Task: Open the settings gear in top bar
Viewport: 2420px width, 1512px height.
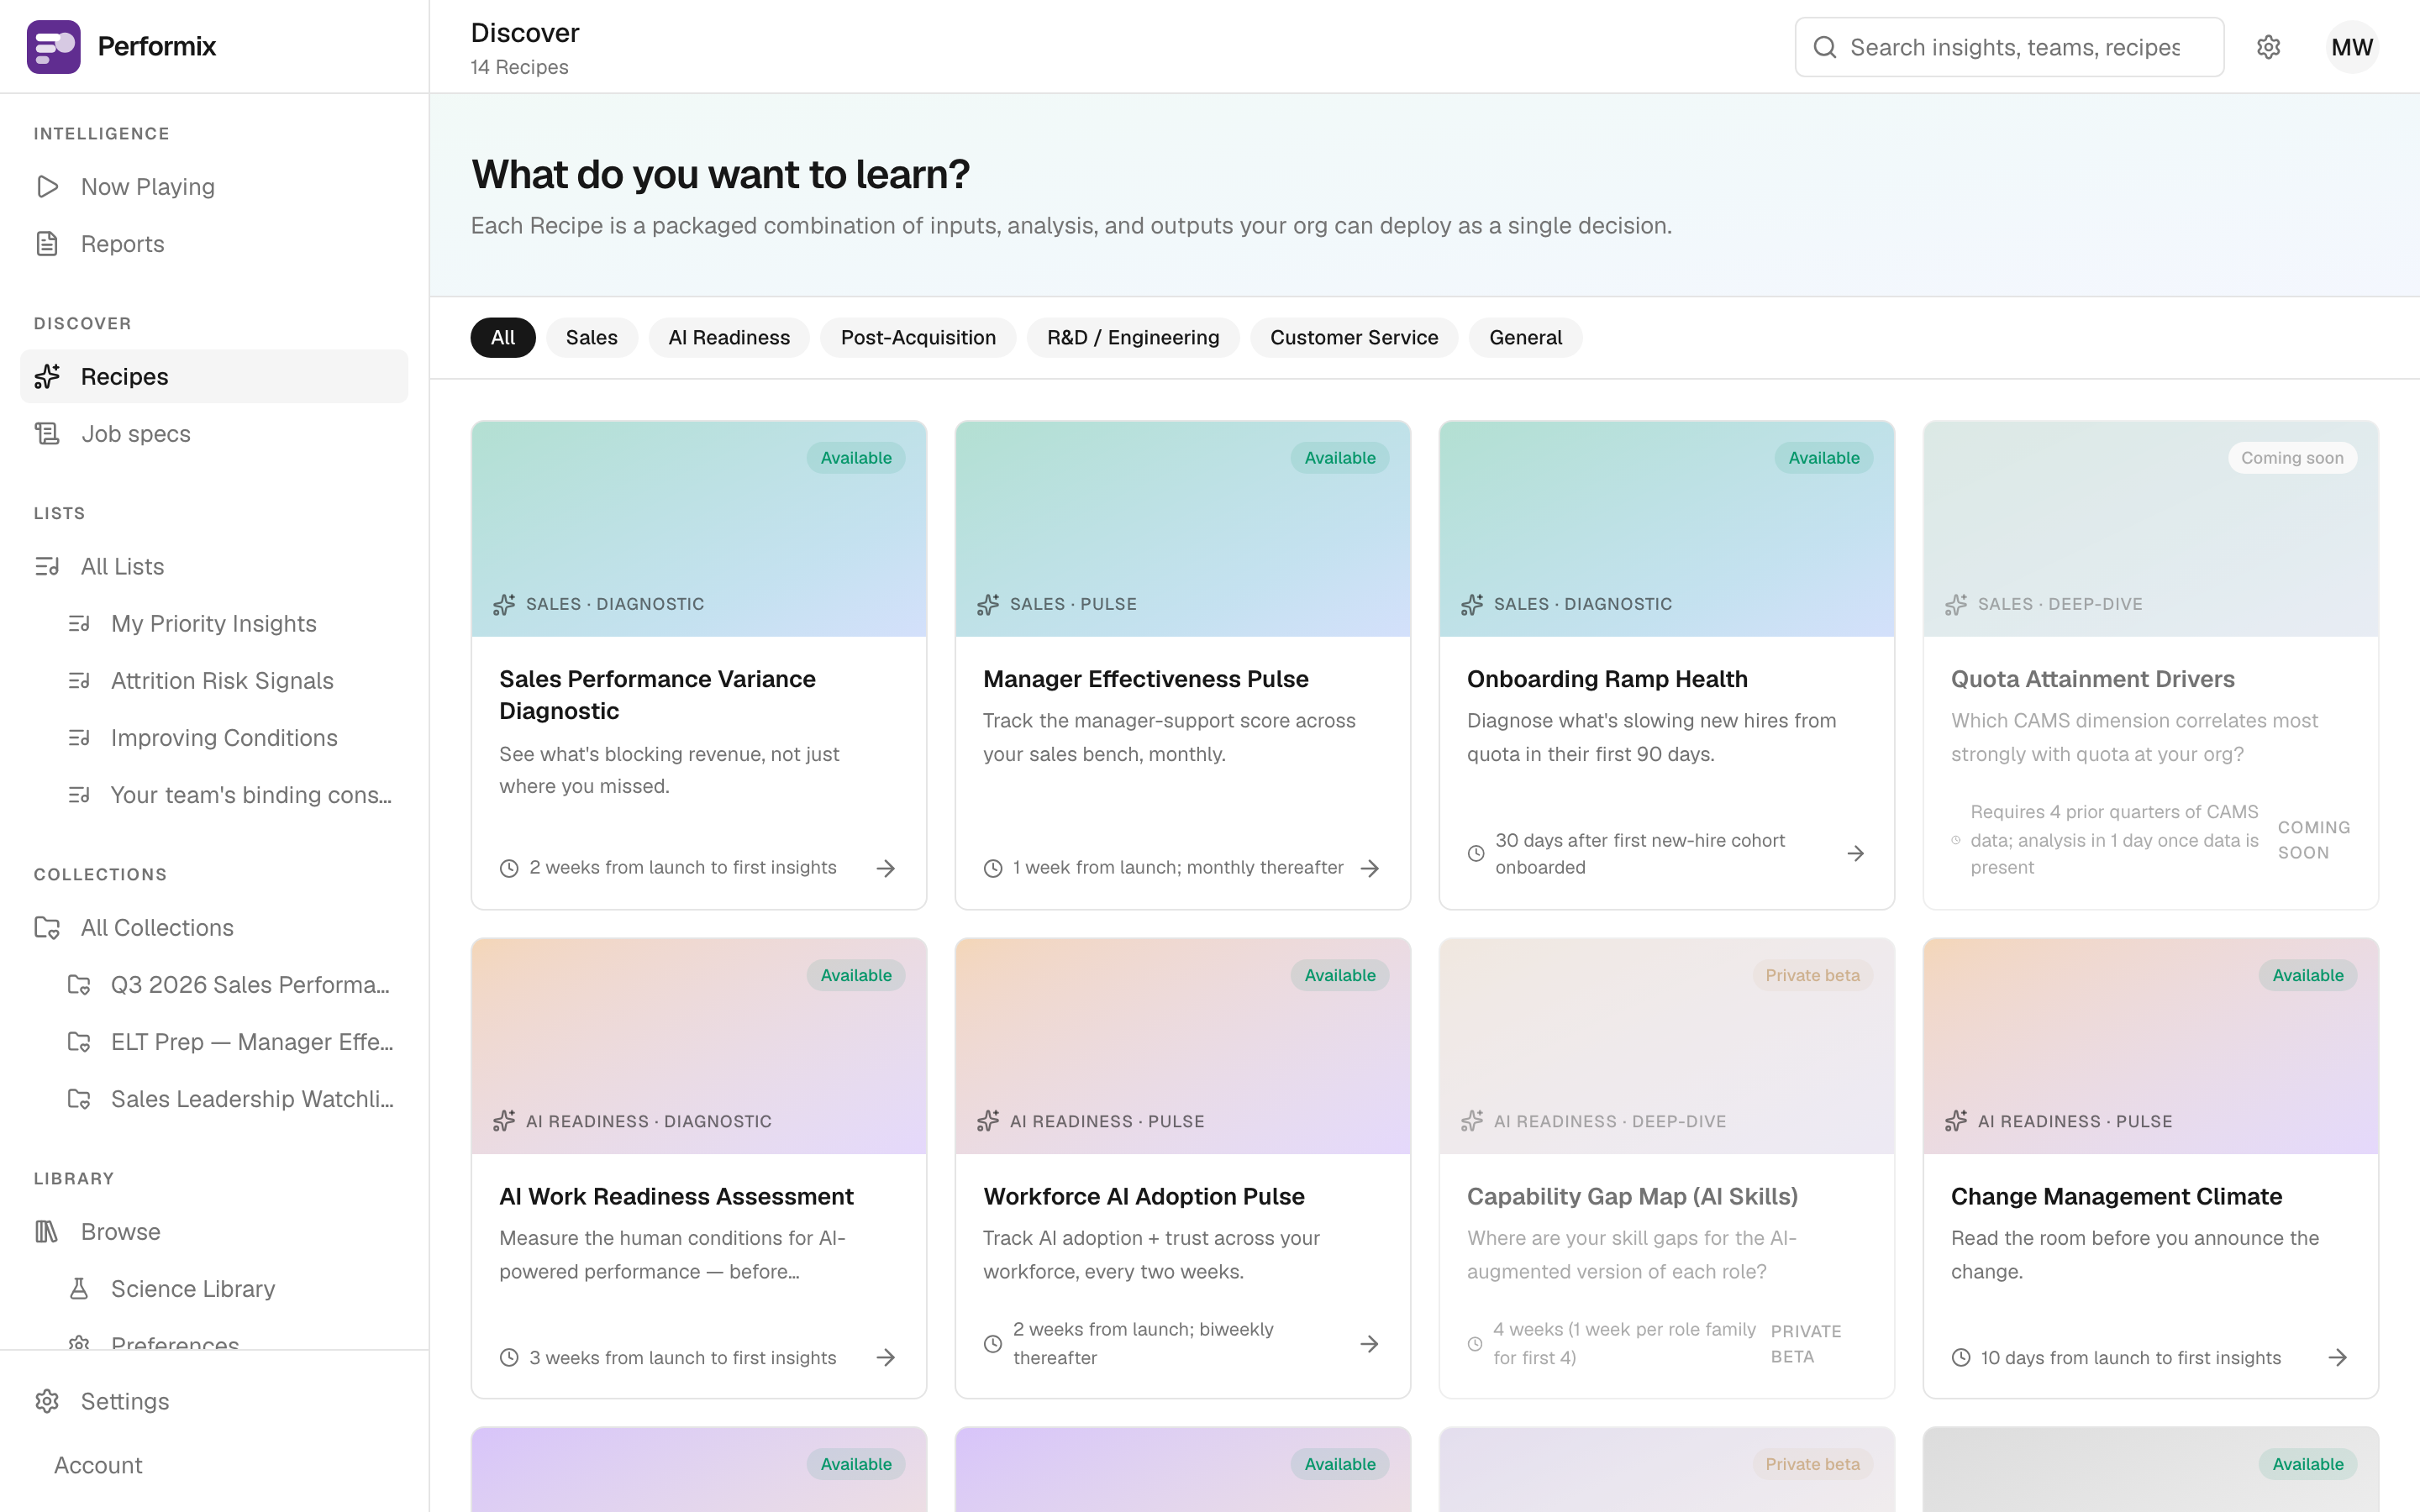Action: coord(2269,47)
